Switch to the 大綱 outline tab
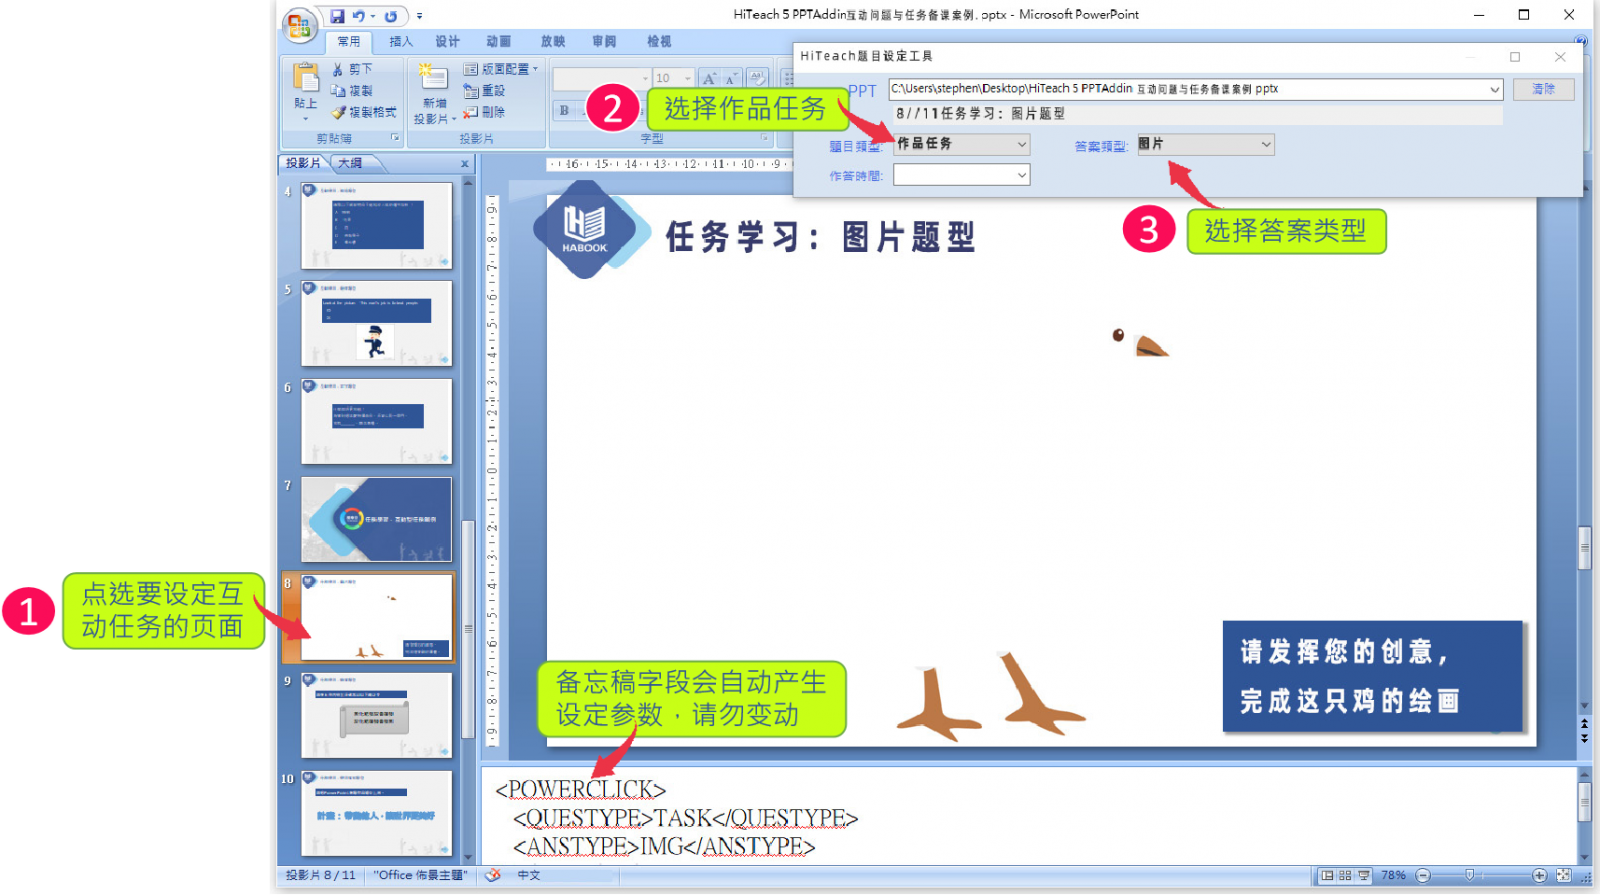Image resolution: width=1600 pixels, height=895 pixels. pyautogui.click(x=350, y=163)
